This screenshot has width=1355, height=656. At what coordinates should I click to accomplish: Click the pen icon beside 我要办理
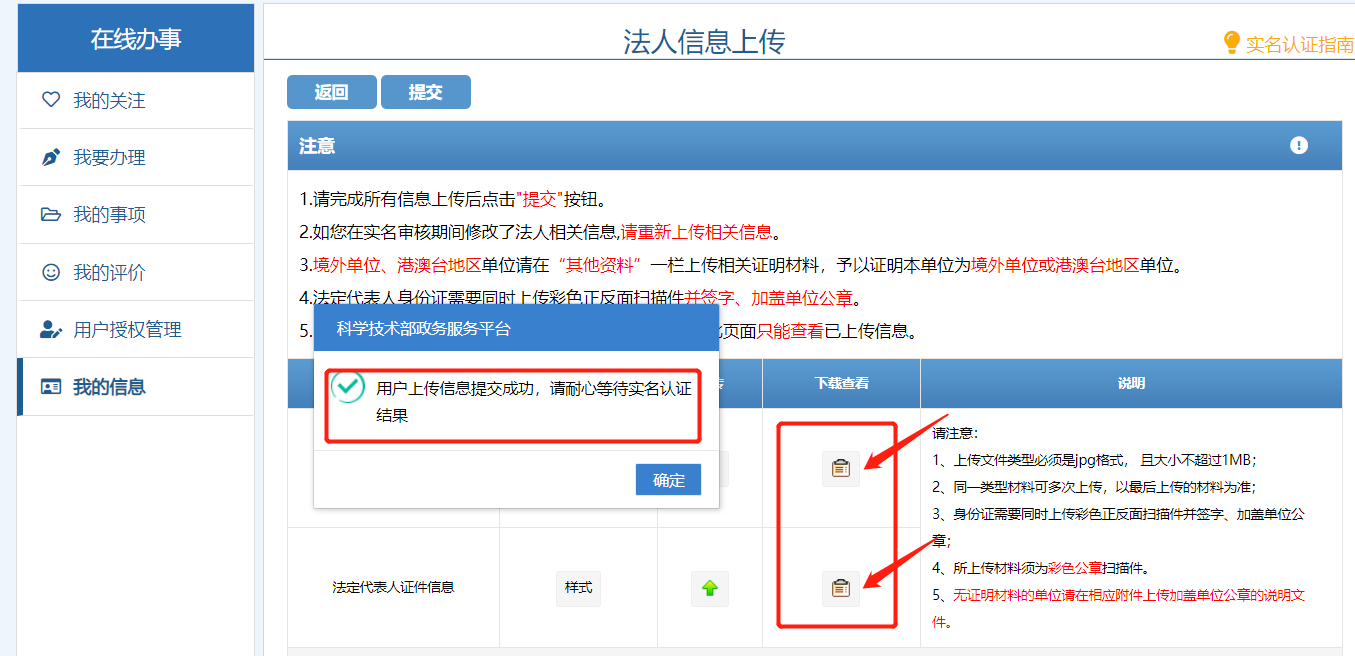51,158
